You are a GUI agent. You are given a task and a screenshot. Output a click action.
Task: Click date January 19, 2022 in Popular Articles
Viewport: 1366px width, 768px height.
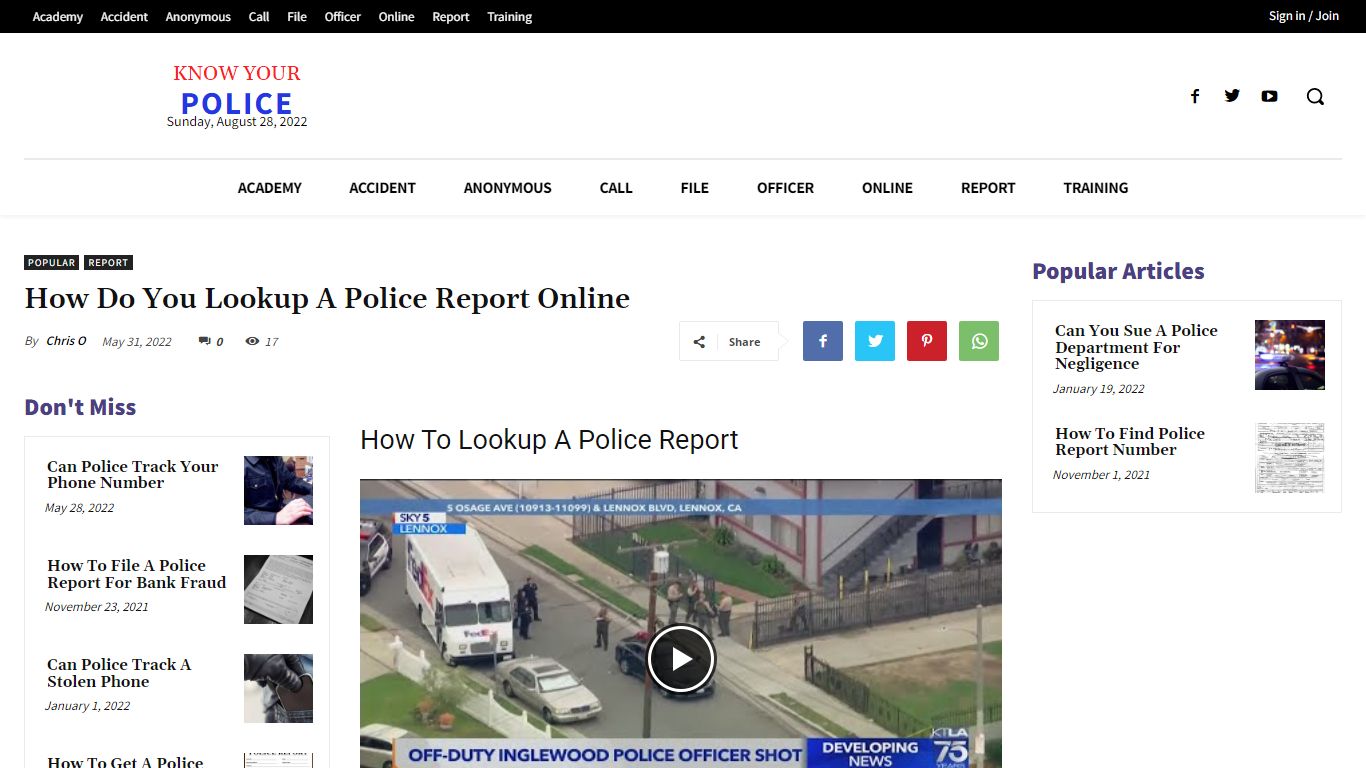pos(1098,389)
